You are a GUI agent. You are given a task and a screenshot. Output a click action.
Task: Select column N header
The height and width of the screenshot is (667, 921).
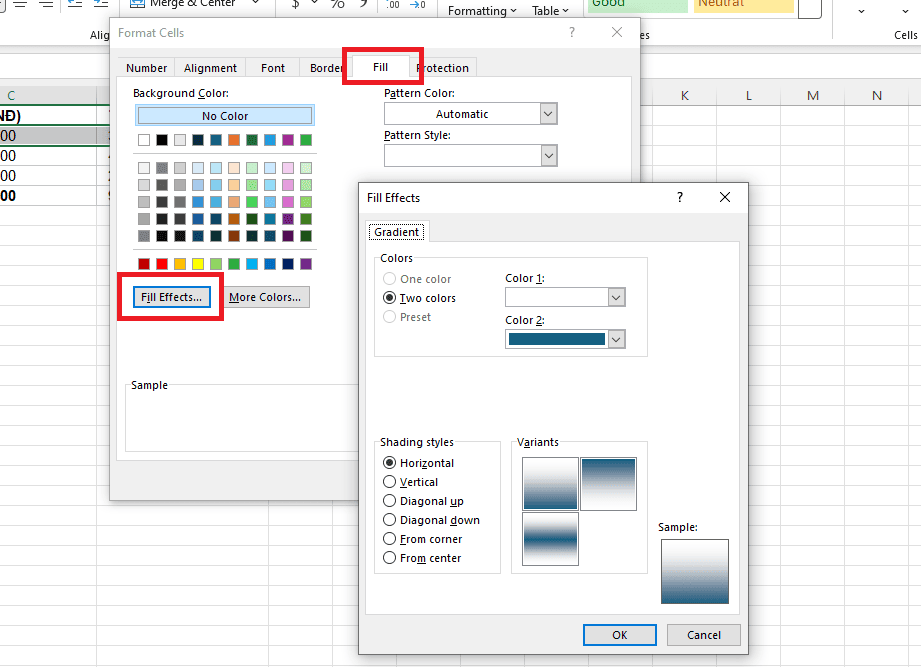pyautogui.click(x=877, y=96)
